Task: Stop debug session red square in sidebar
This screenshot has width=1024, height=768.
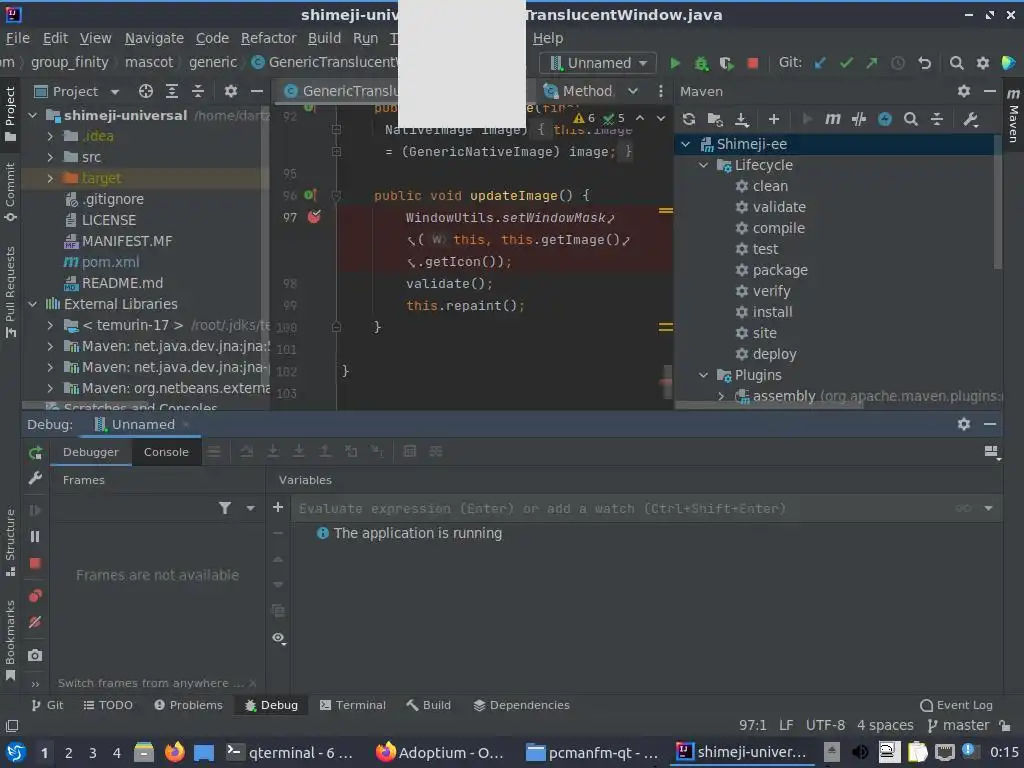Action: [x=35, y=563]
